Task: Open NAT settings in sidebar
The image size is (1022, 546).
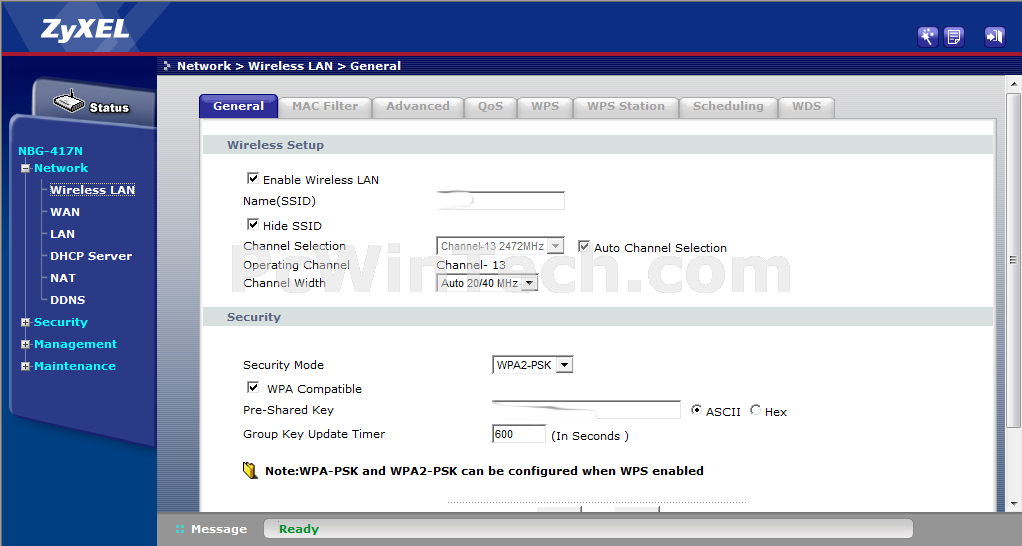Action: pyautogui.click(x=63, y=278)
